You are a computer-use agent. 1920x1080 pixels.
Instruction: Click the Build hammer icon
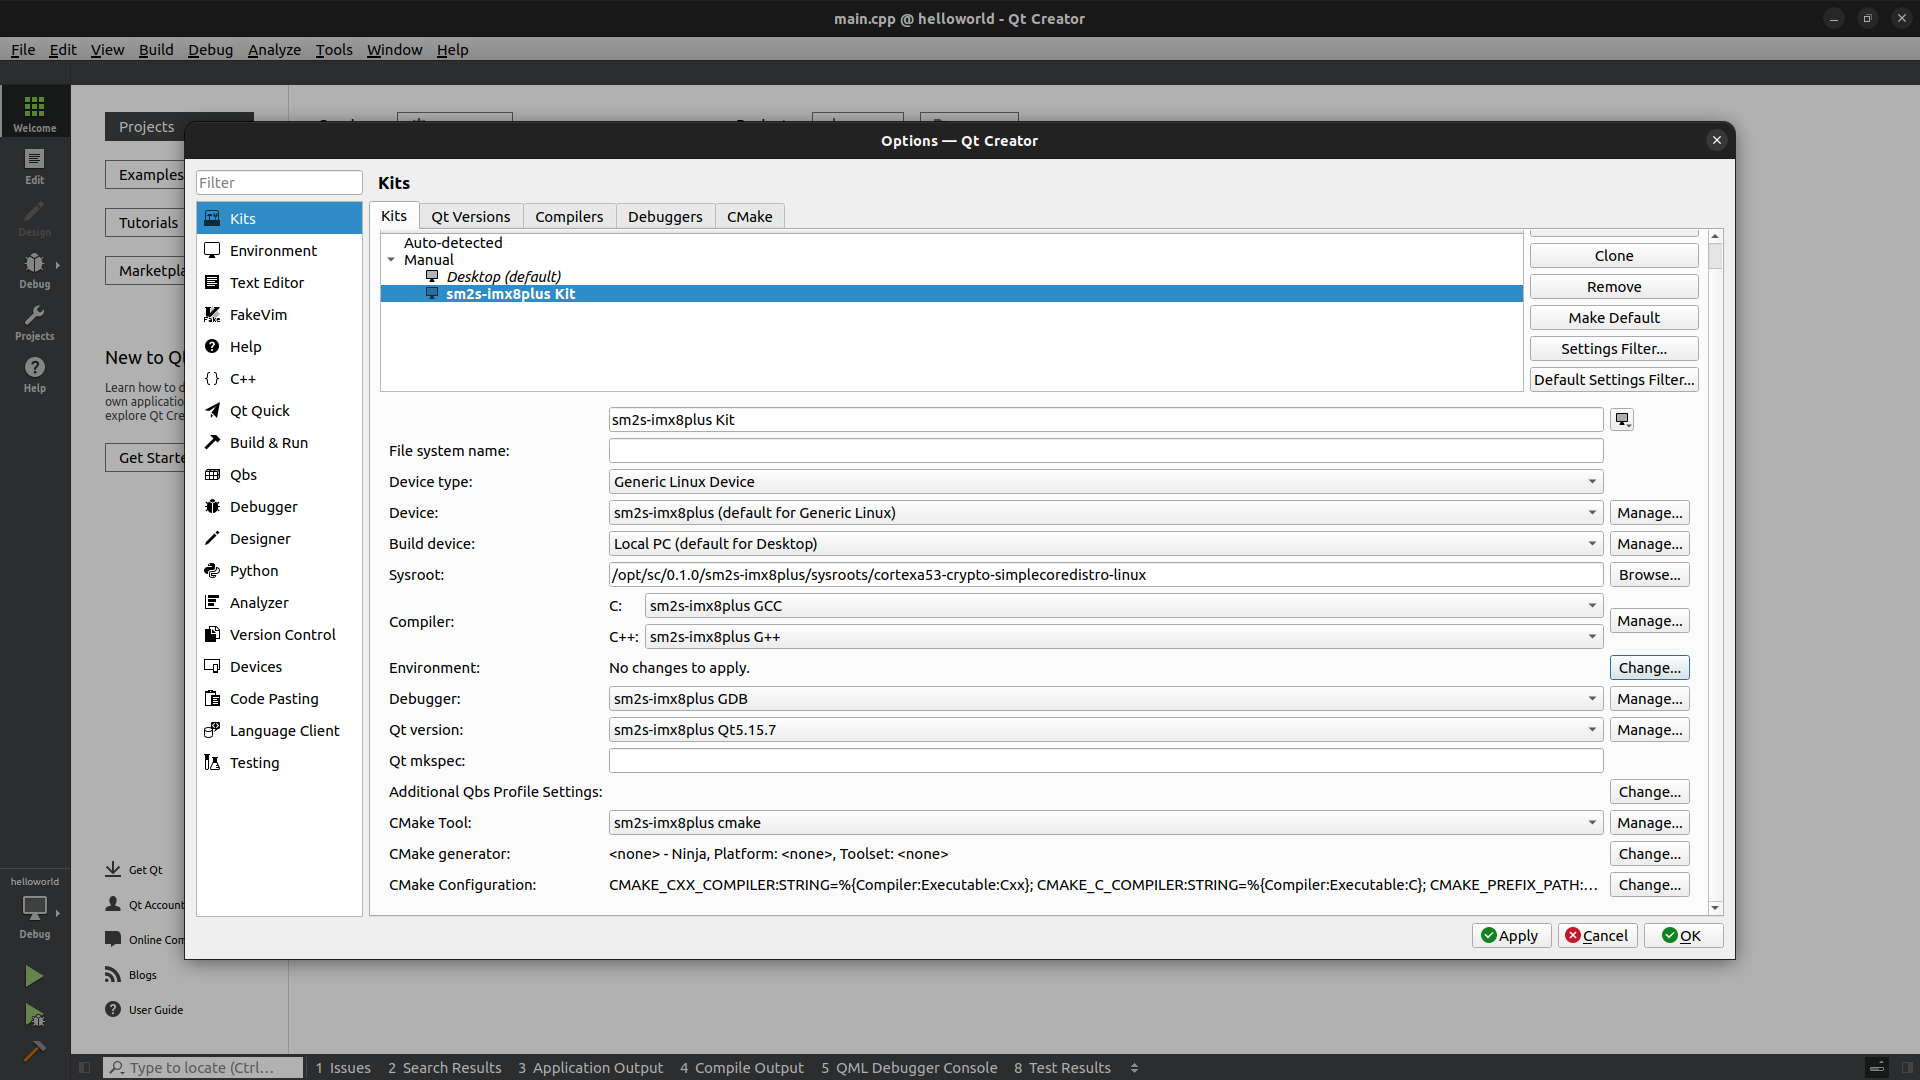(x=34, y=1051)
